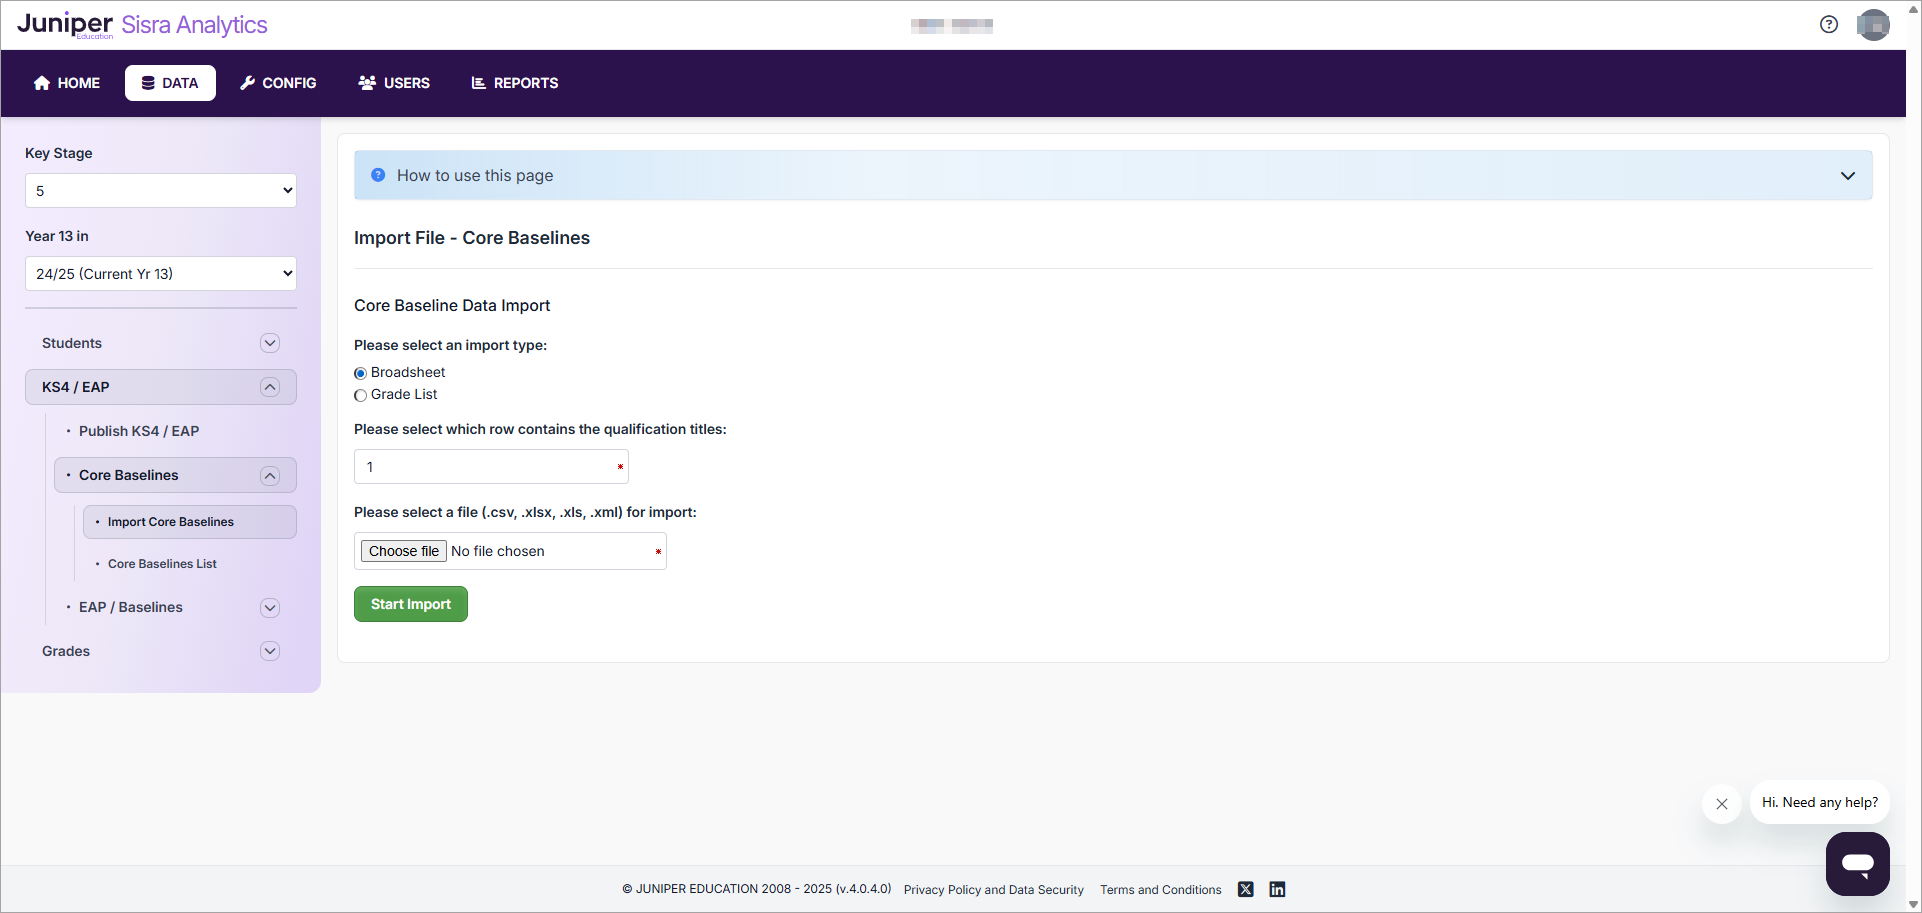
Task: Click the help question mark icon in header
Action: pos(1828,25)
